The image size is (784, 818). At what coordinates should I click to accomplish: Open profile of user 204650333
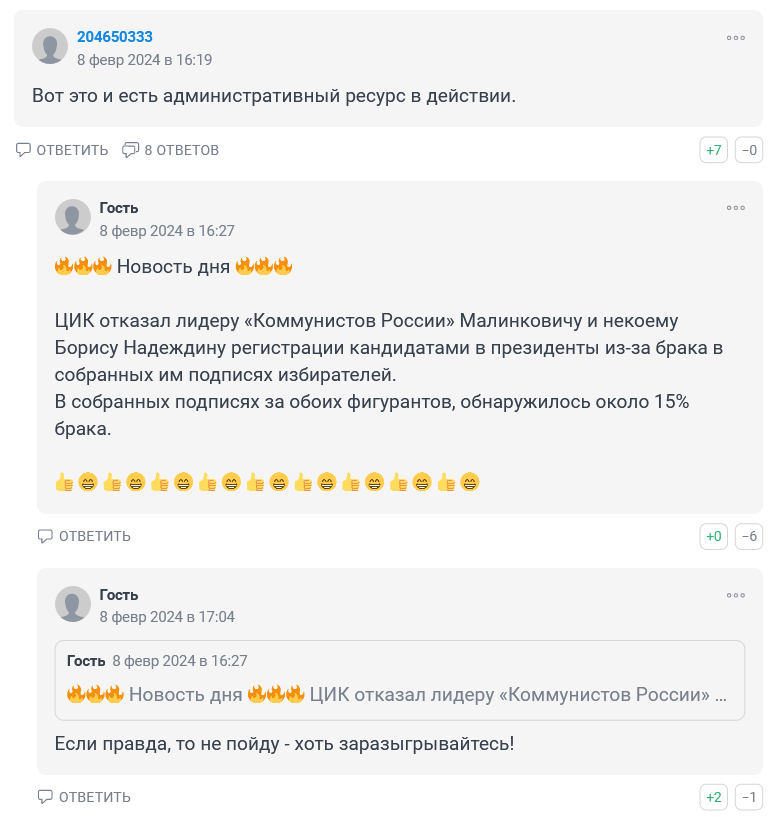click(x=114, y=37)
